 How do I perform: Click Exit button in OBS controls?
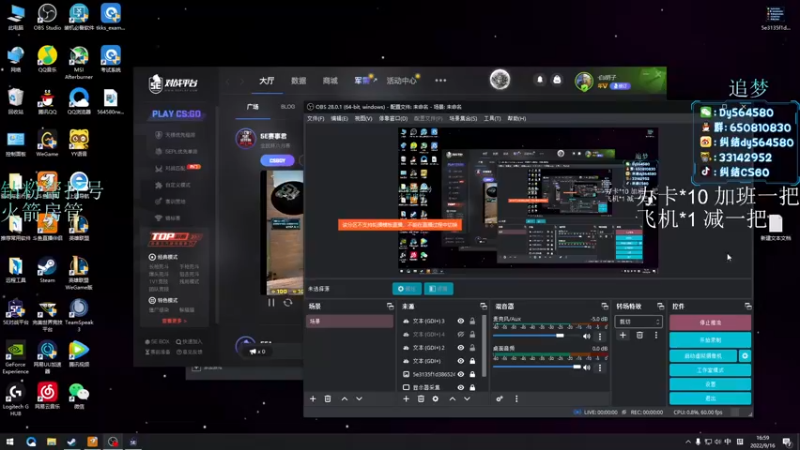point(710,398)
